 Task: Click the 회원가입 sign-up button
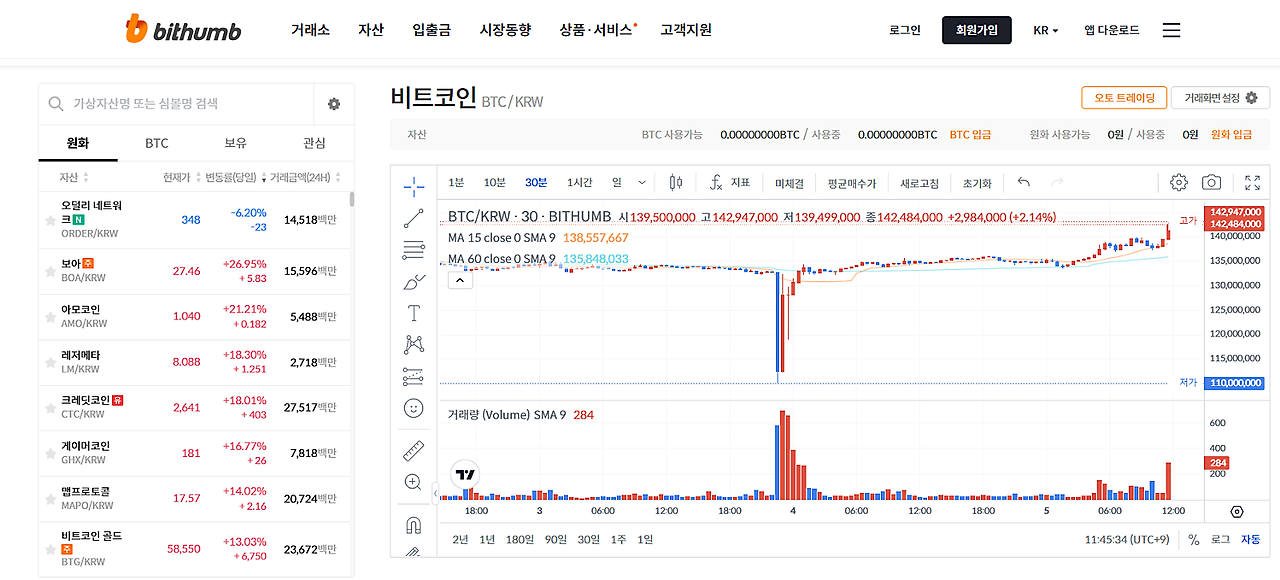click(x=976, y=30)
